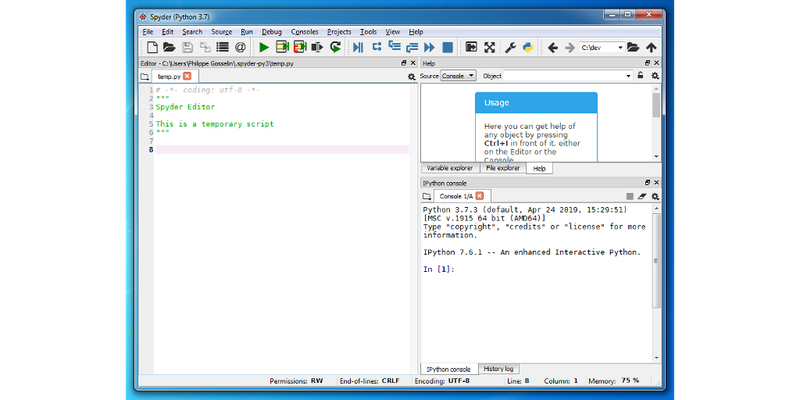
Task: Browse tabs icon in IPython console
Action: point(427,196)
